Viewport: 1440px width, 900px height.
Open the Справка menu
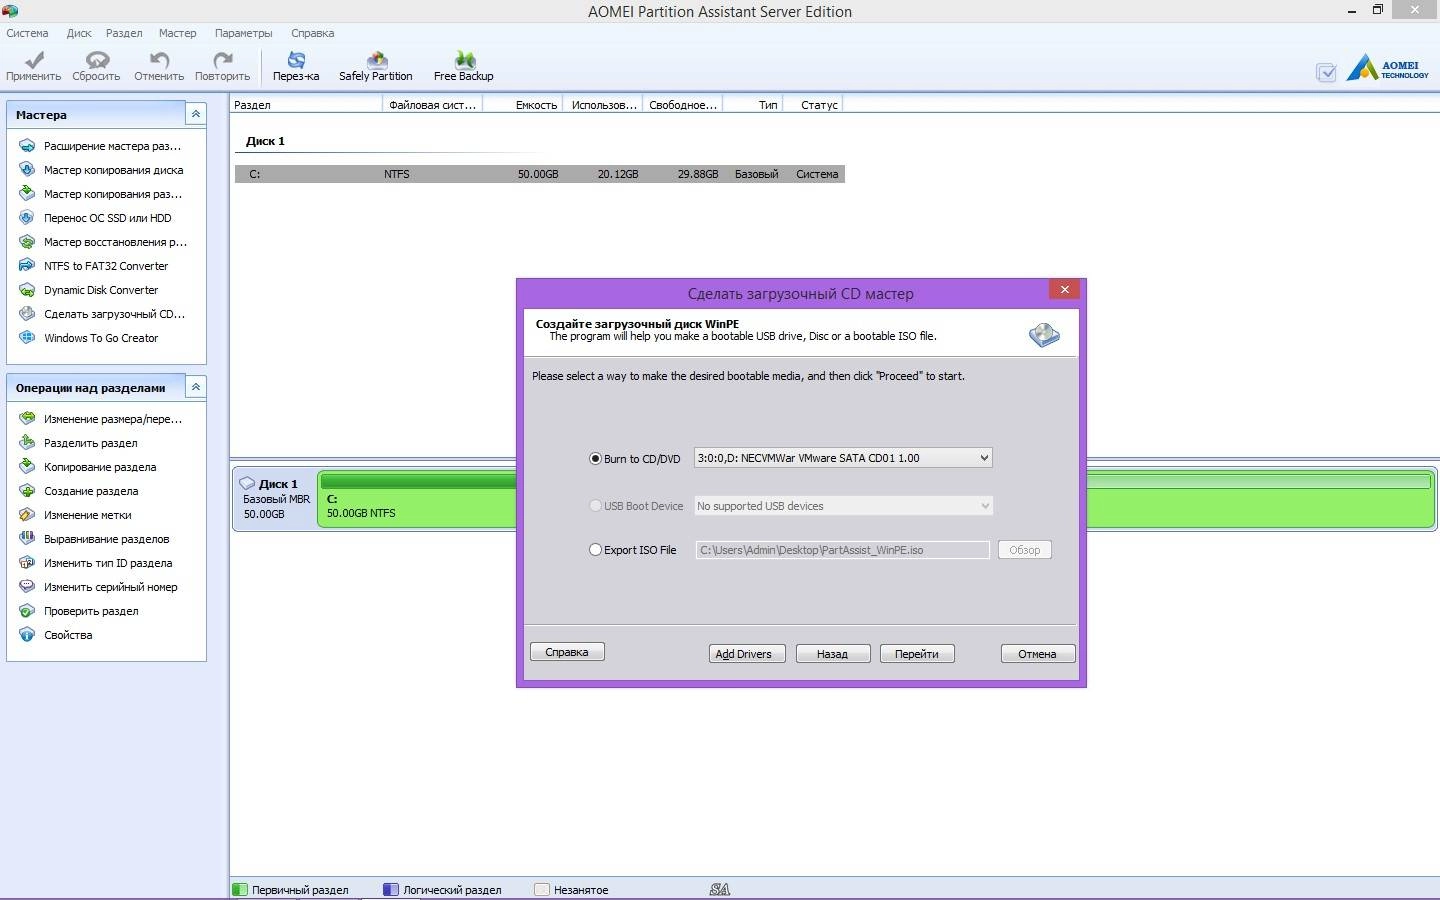coord(312,33)
